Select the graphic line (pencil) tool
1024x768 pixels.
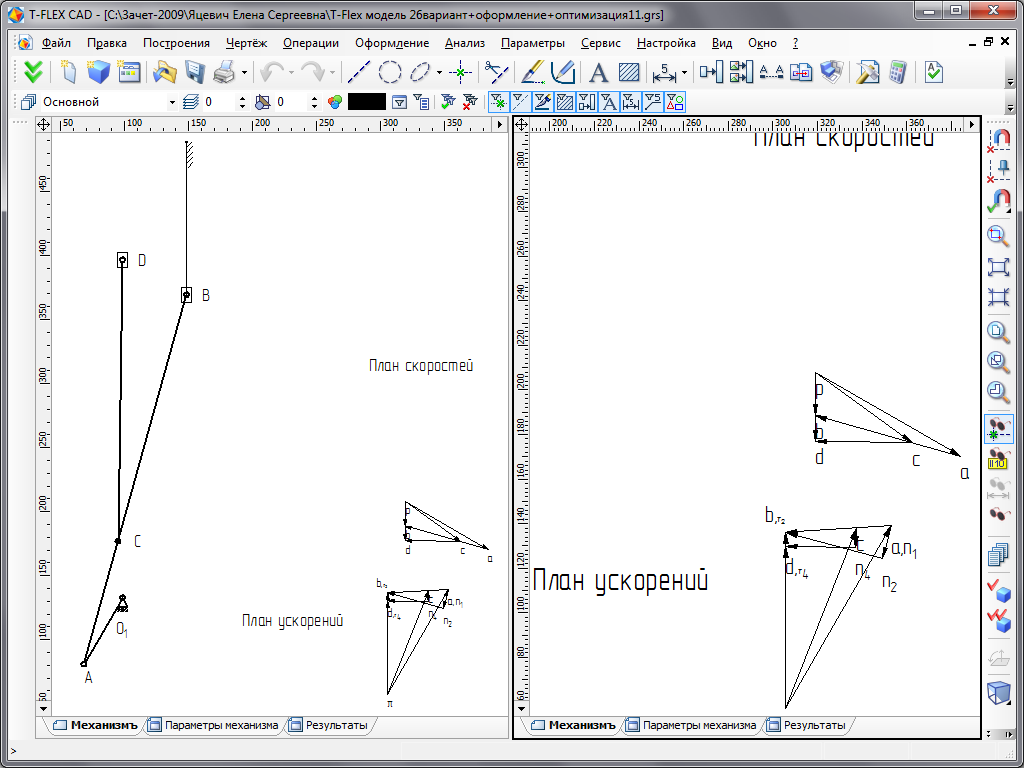533,72
